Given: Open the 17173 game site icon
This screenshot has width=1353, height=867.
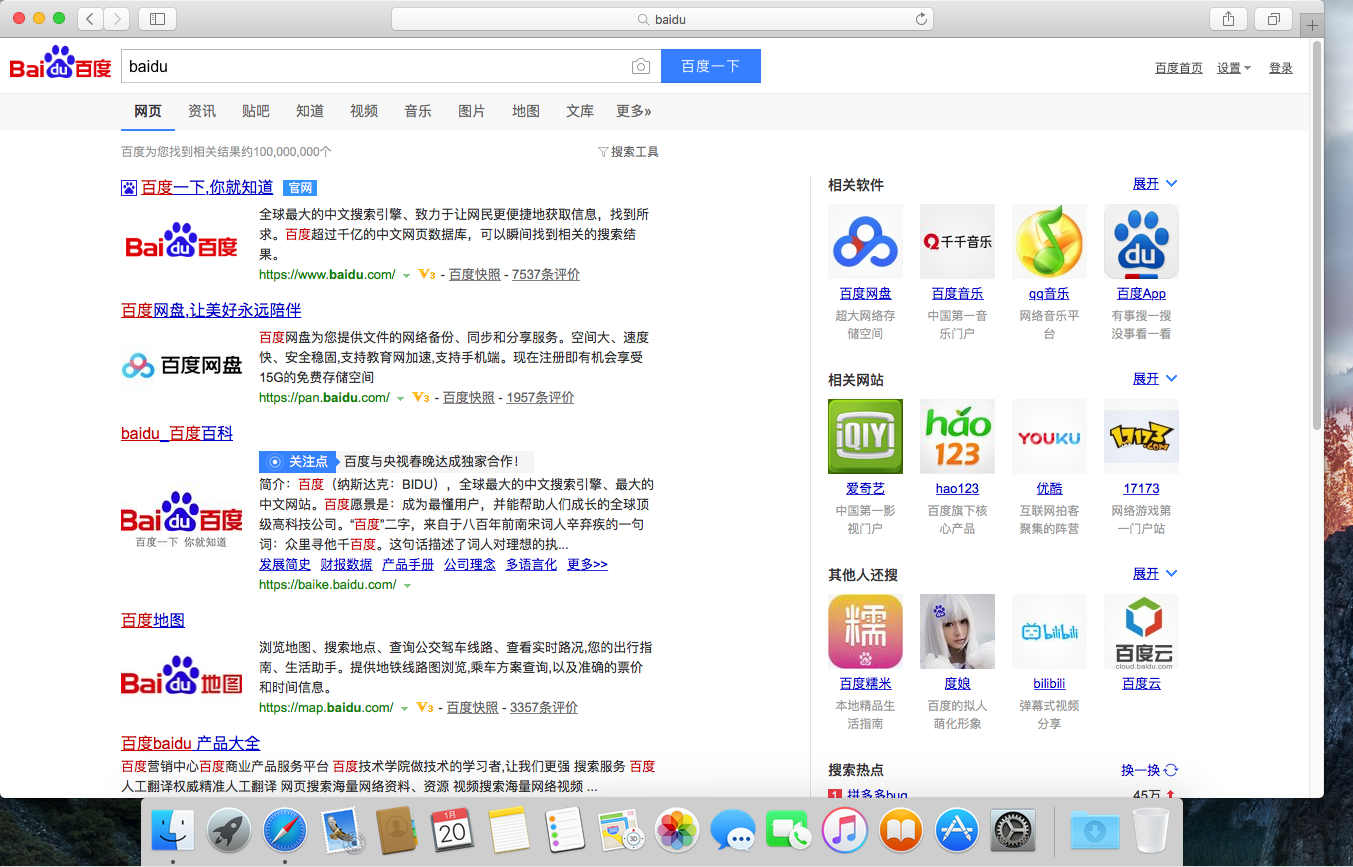Looking at the screenshot, I should [1141, 436].
